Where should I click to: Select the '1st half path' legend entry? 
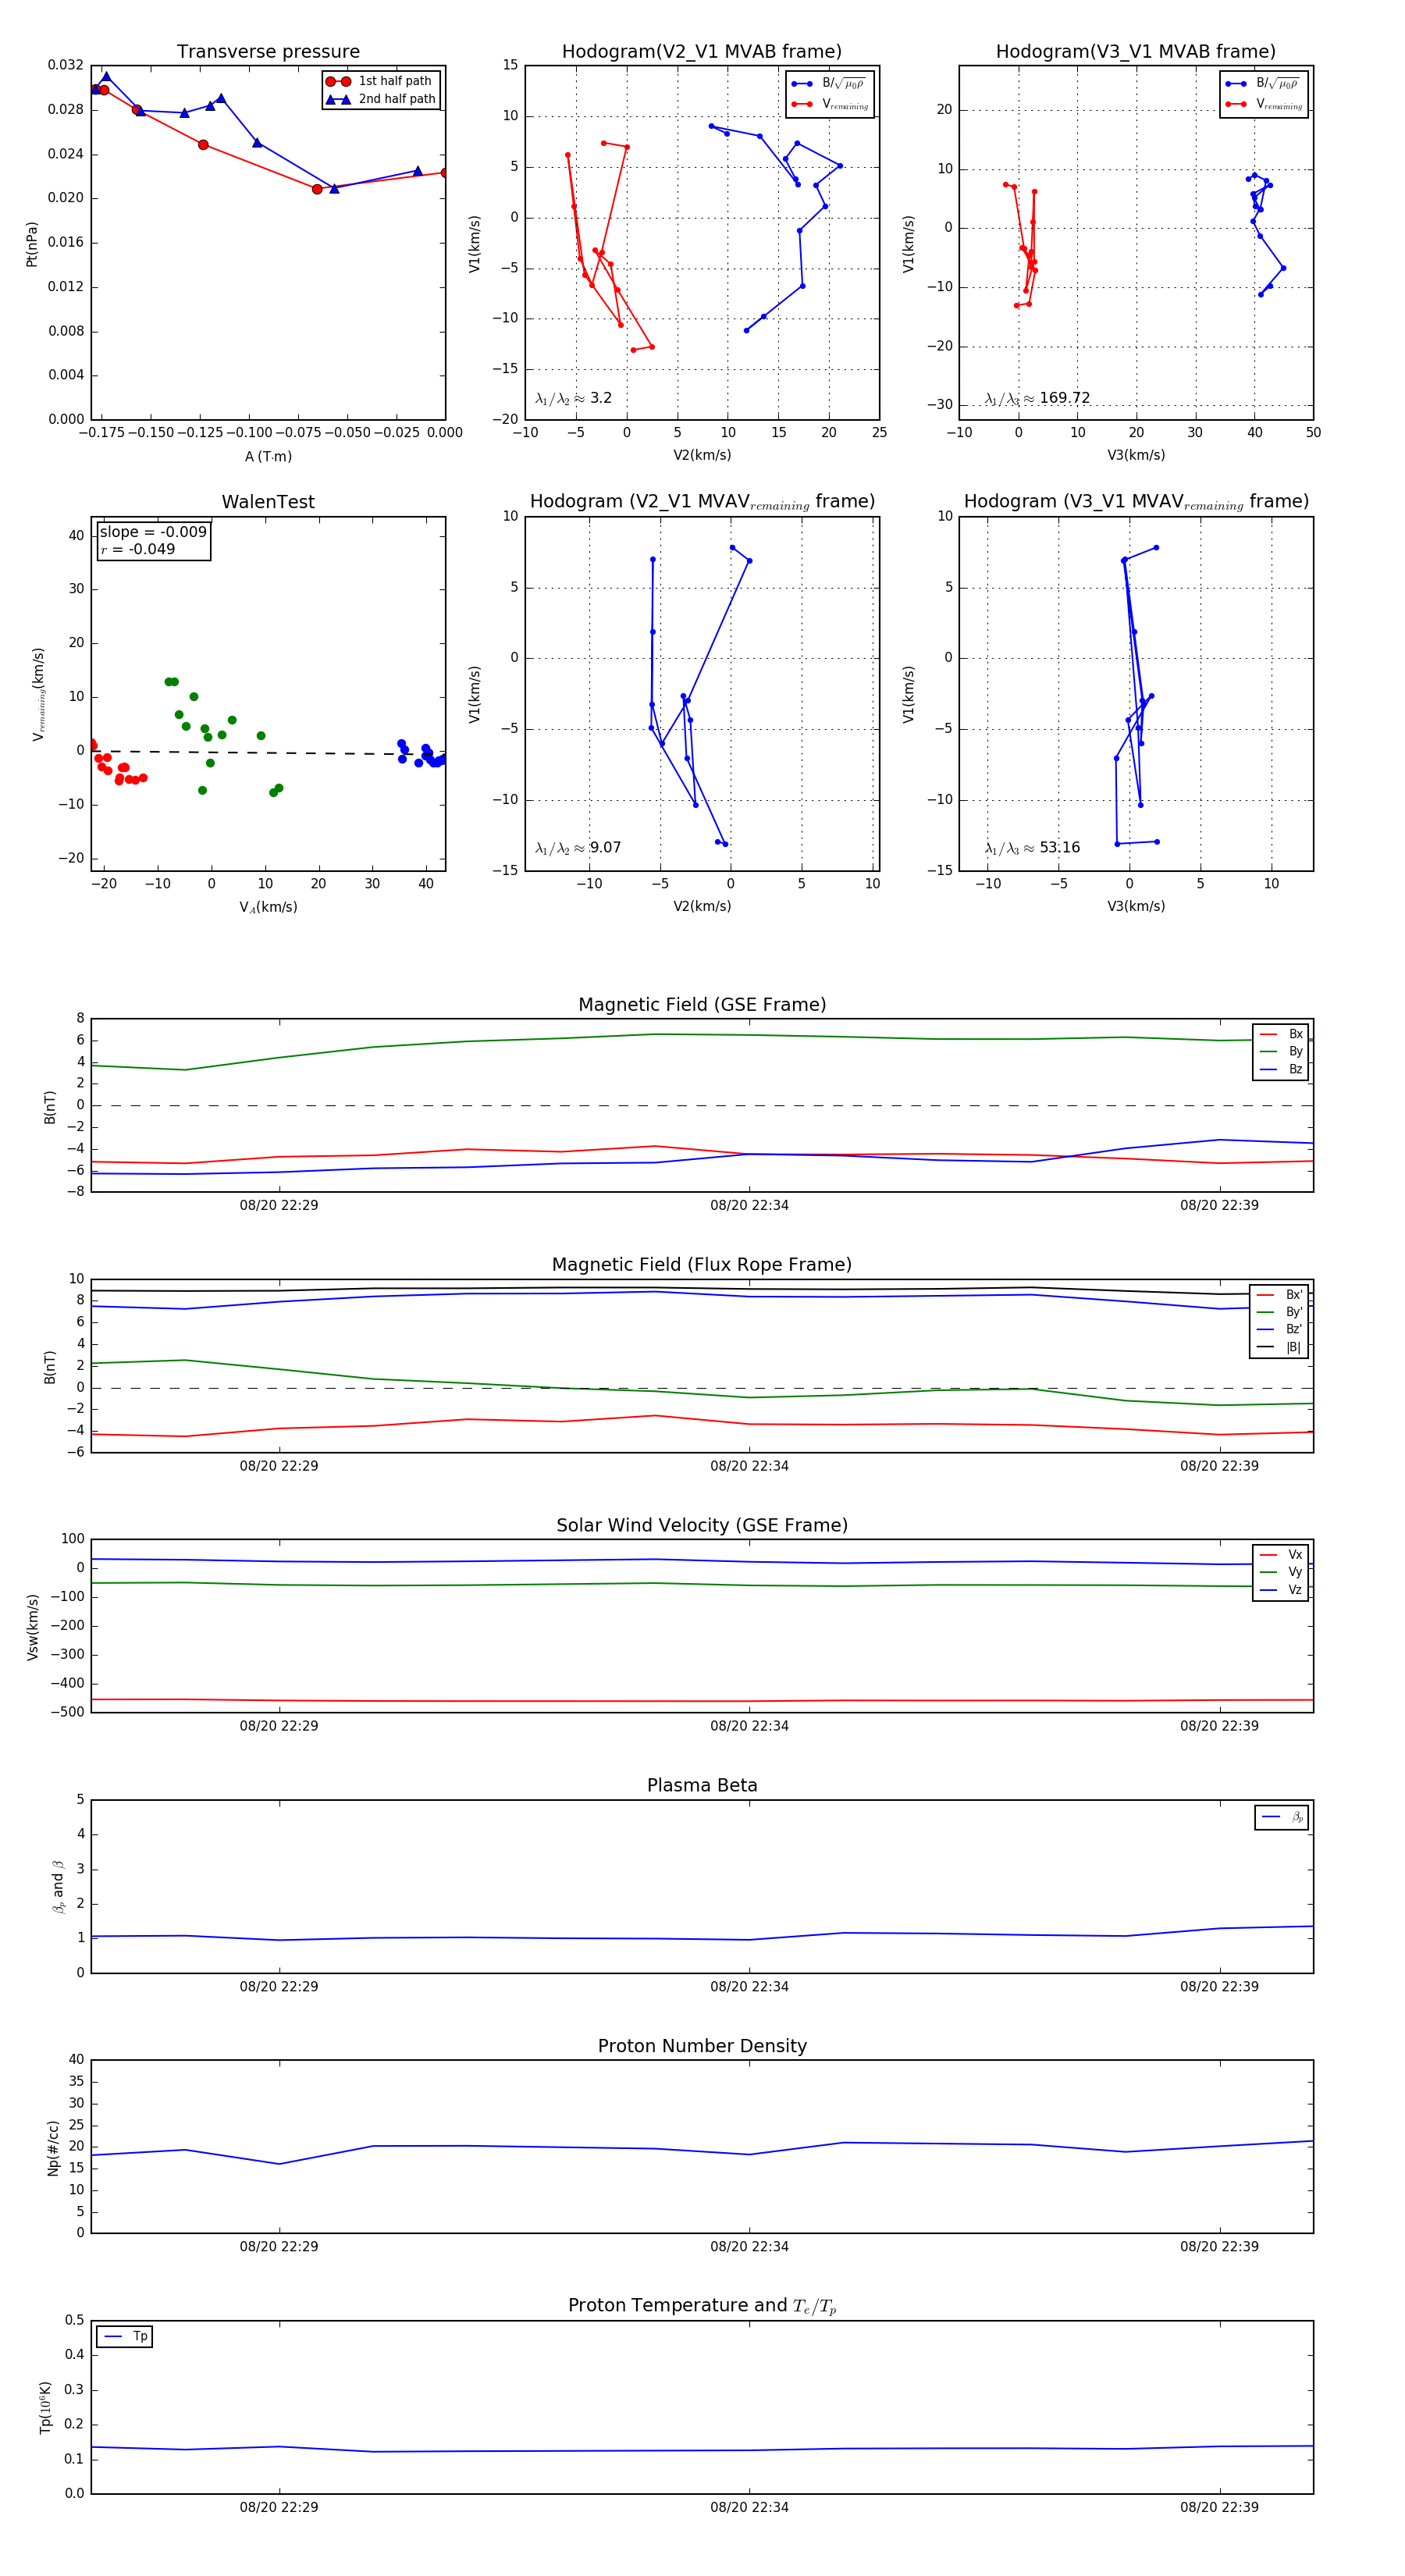point(380,81)
